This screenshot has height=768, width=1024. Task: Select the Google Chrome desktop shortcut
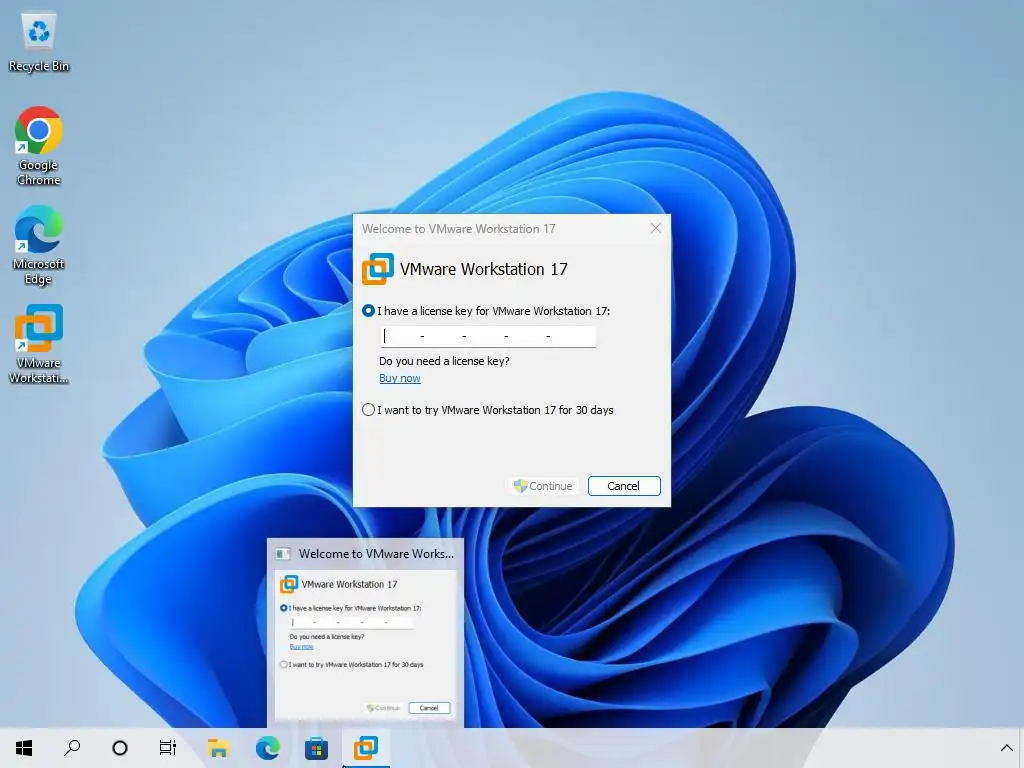click(x=39, y=146)
